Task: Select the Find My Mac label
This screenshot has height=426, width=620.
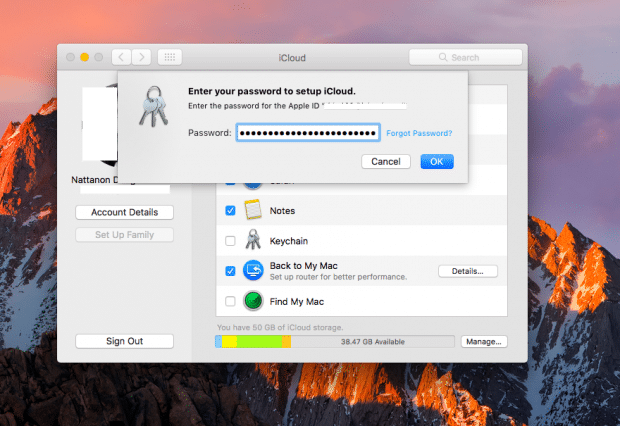Action: pos(297,302)
